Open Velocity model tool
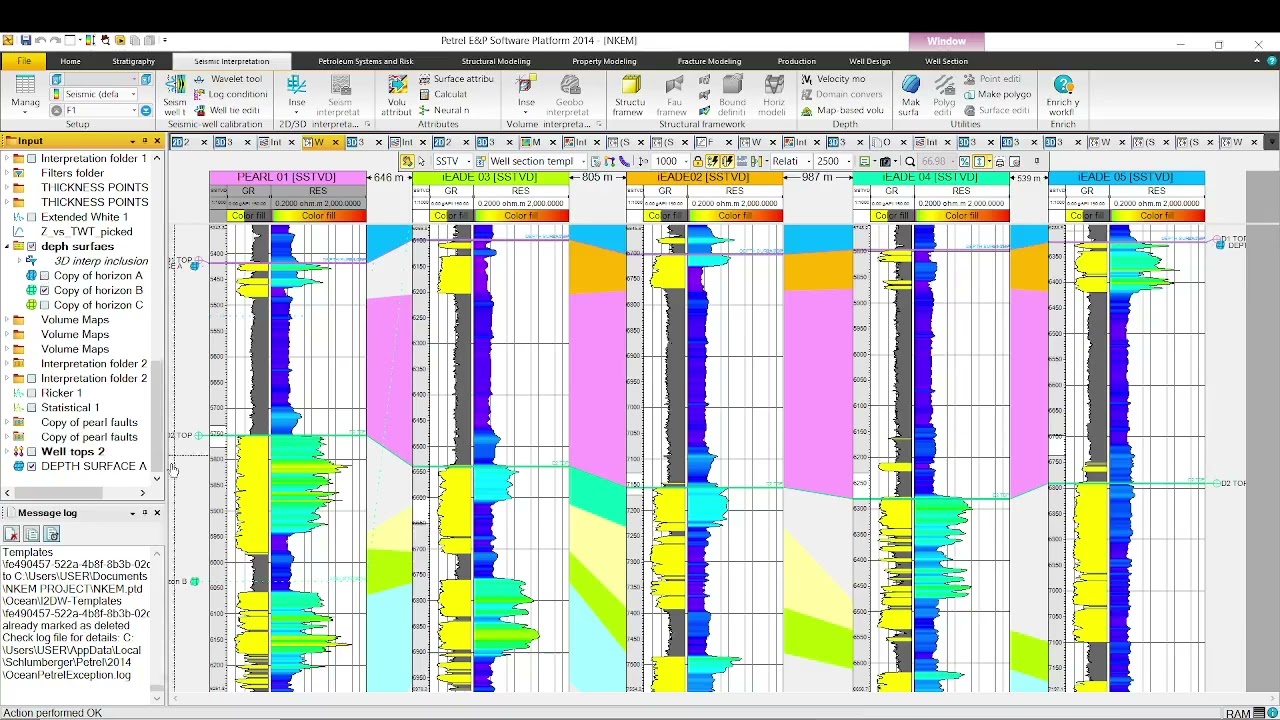Viewport: 1280px width, 720px height. pyautogui.click(x=833, y=79)
